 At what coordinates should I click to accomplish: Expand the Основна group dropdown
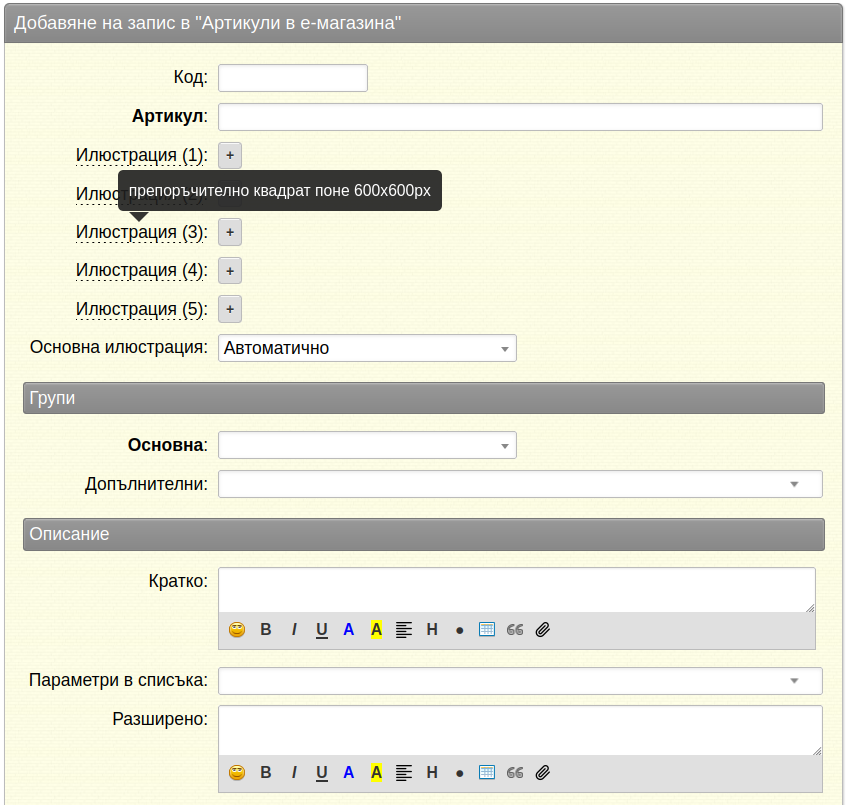(367, 445)
